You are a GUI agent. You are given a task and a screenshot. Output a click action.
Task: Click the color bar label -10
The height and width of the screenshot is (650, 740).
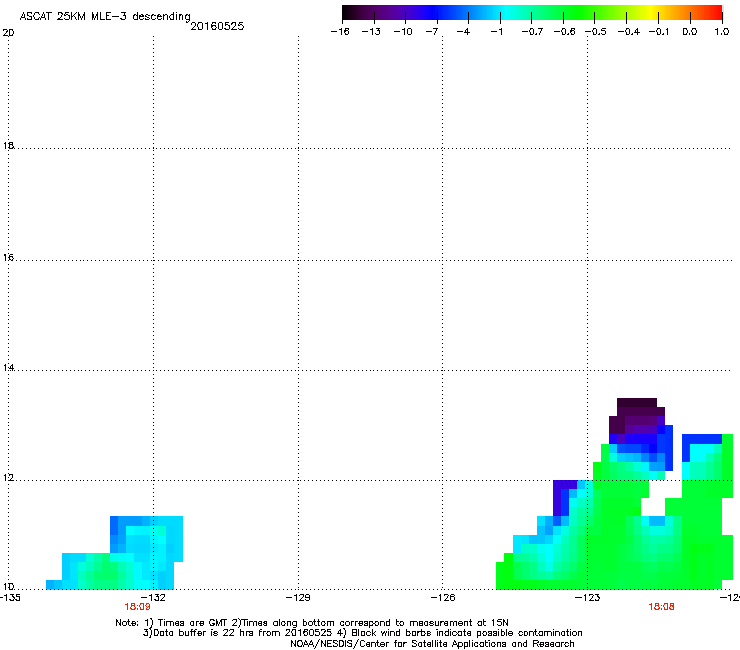pos(403,32)
